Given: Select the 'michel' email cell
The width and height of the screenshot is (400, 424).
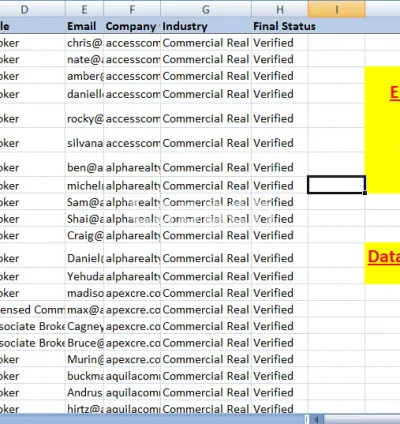Looking at the screenshot, I should (84, 185).
